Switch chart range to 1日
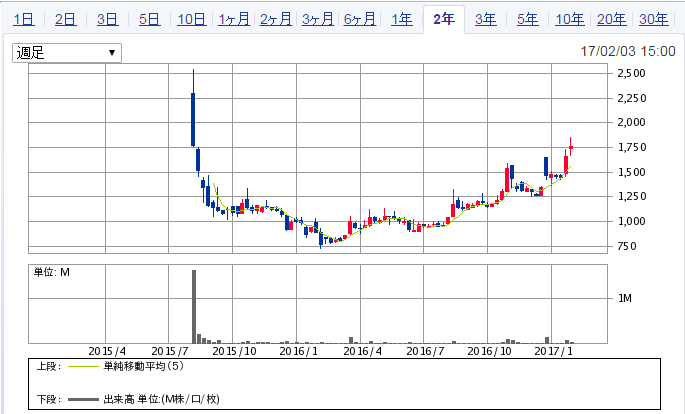 click(24, 19)
